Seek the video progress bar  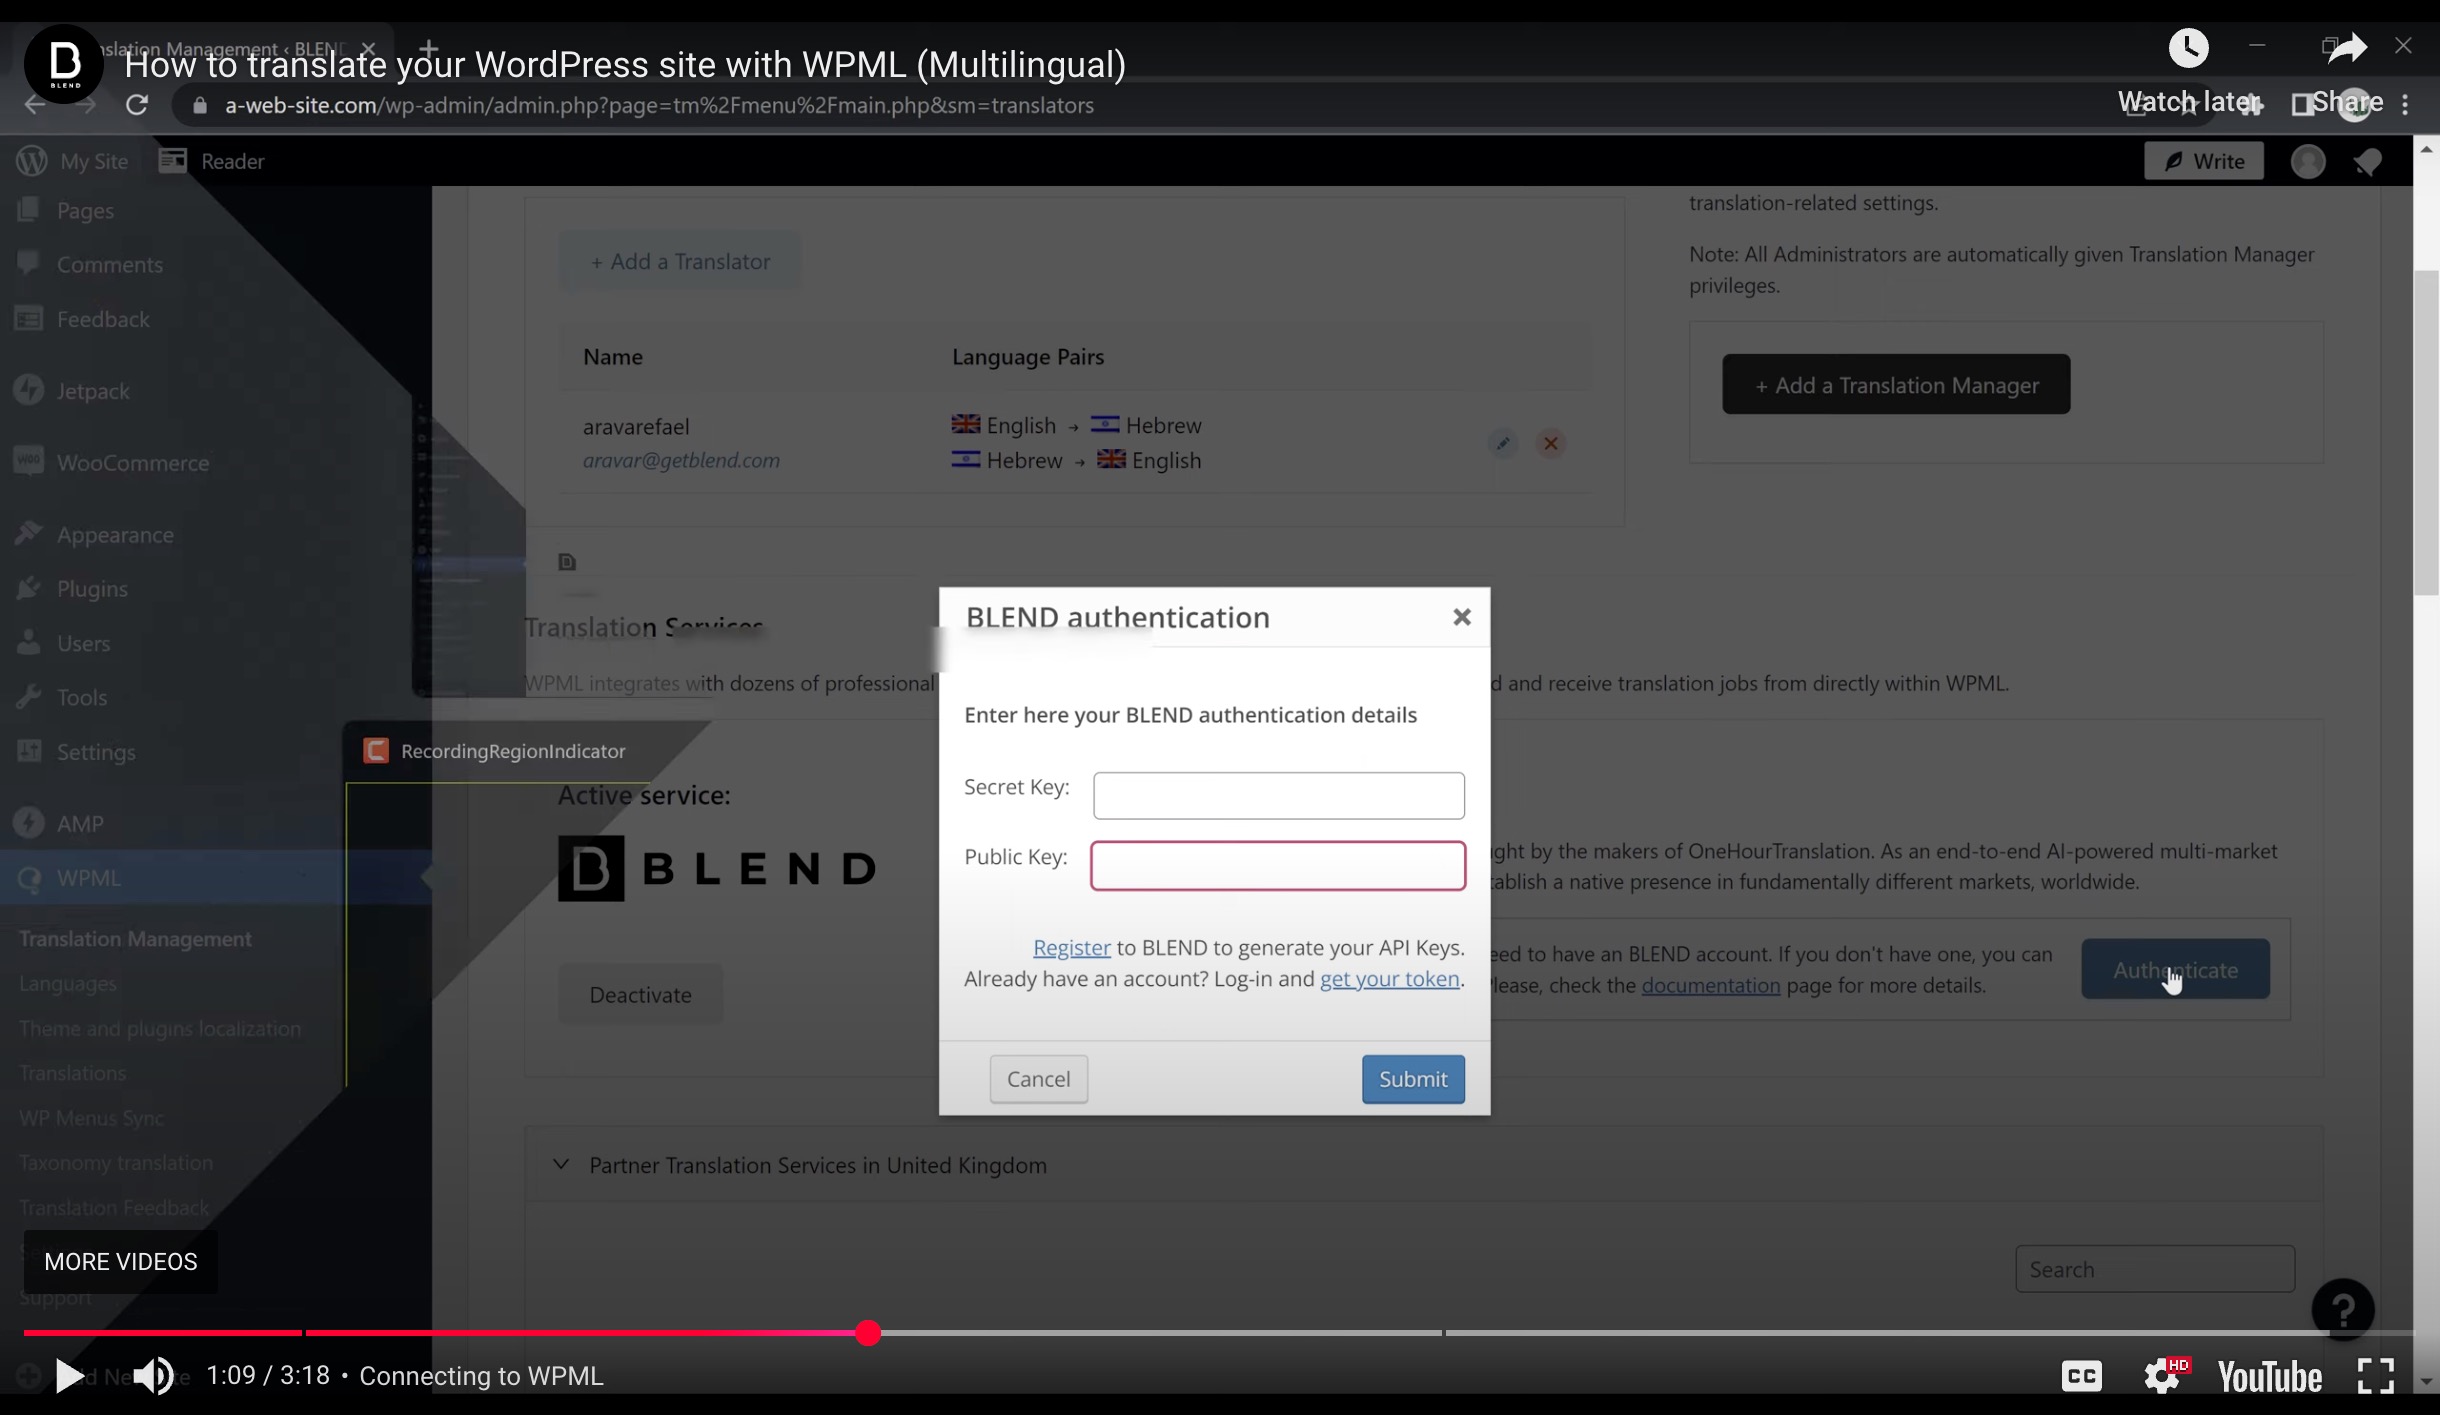coord(1200,1333)
